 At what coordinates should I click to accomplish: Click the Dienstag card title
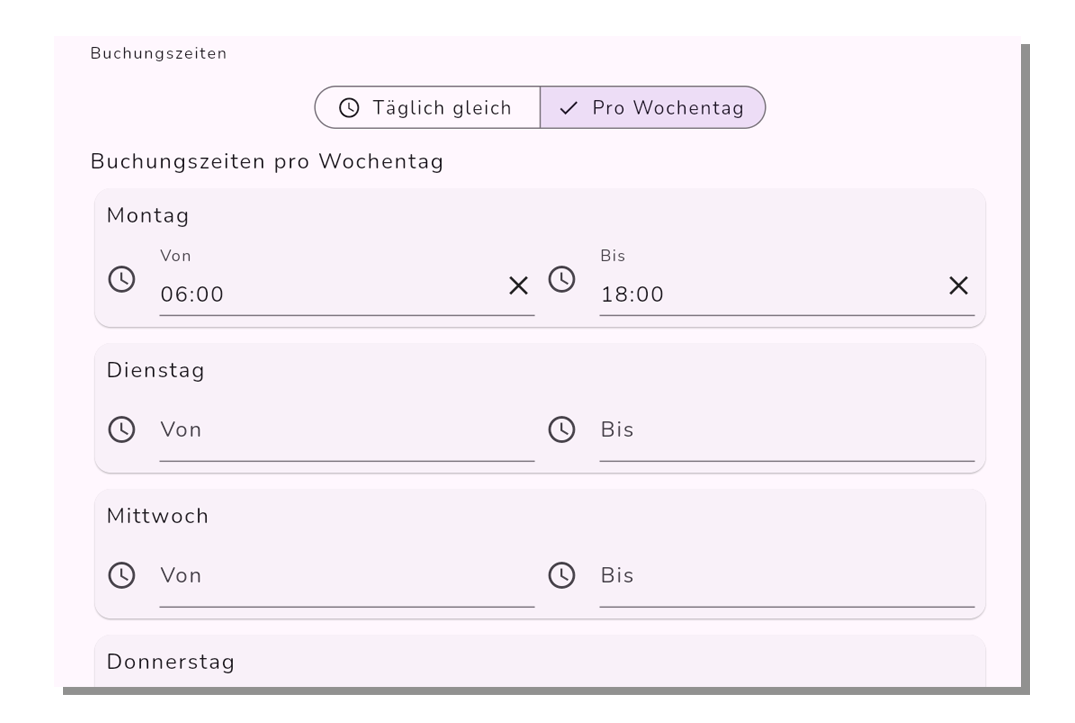pyautogui.click(x=156, y=370)
